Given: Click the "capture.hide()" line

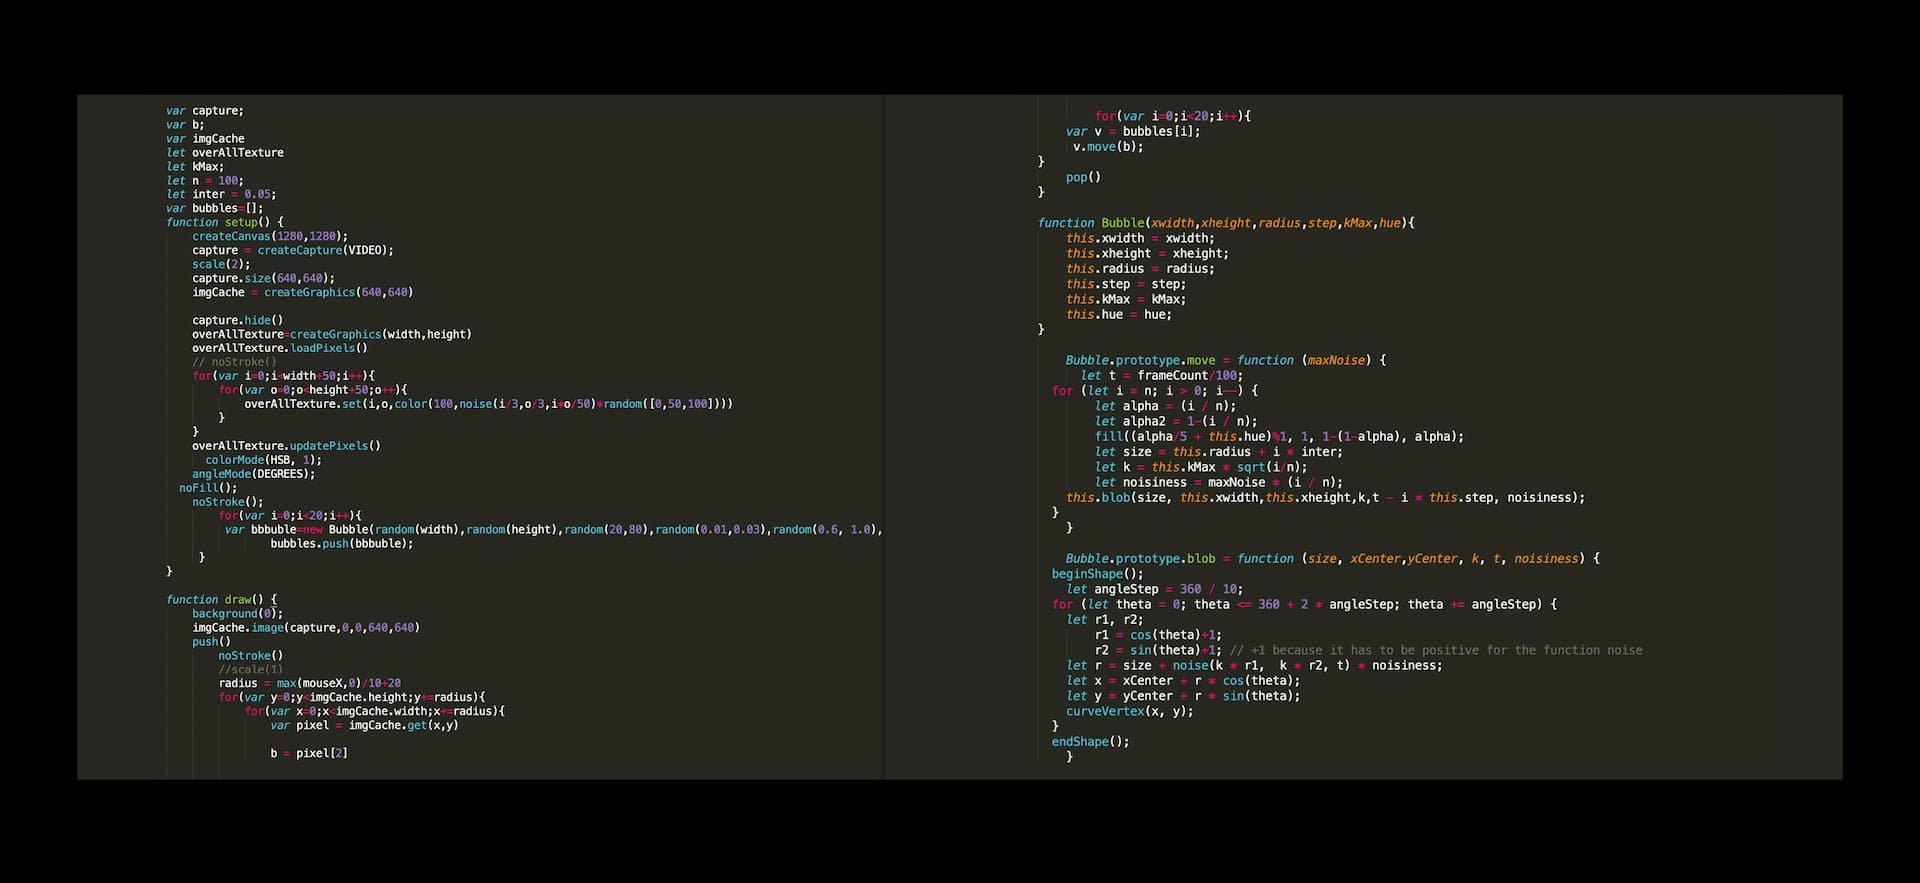Looking at the screenshot, I should pyautogui.click(x=237, y=320).
